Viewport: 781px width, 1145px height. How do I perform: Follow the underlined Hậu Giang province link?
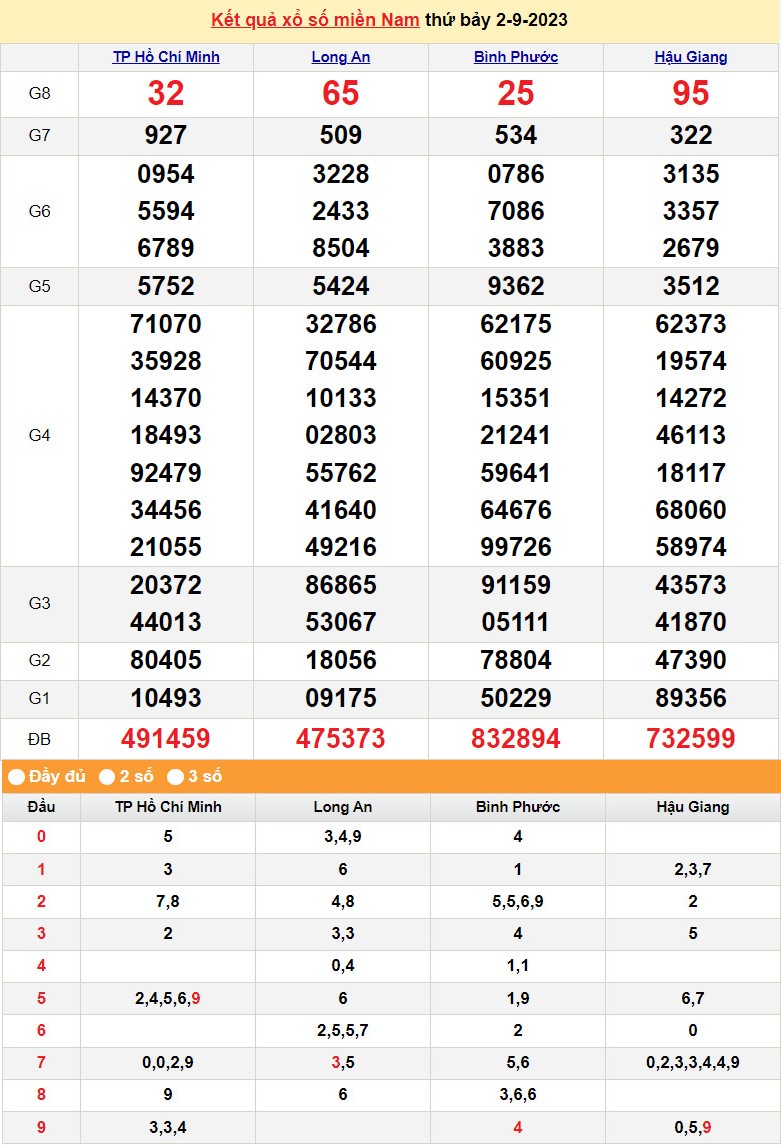point(691,57)
